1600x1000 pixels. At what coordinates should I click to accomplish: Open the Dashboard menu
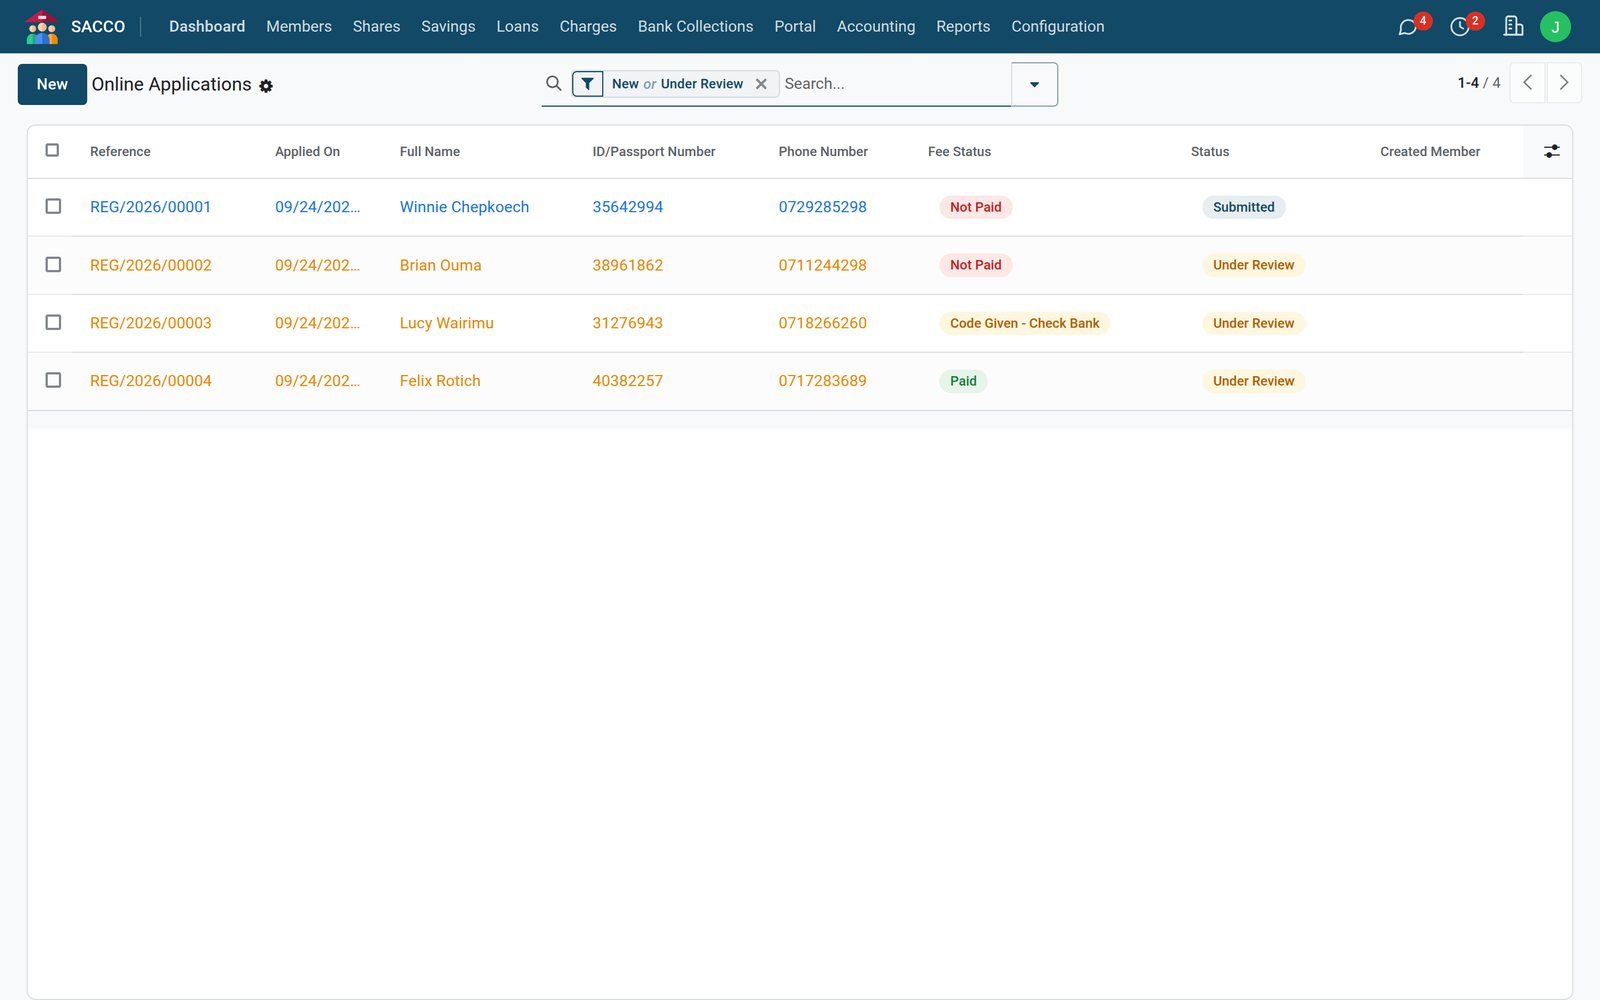click(x=207, y=26)
